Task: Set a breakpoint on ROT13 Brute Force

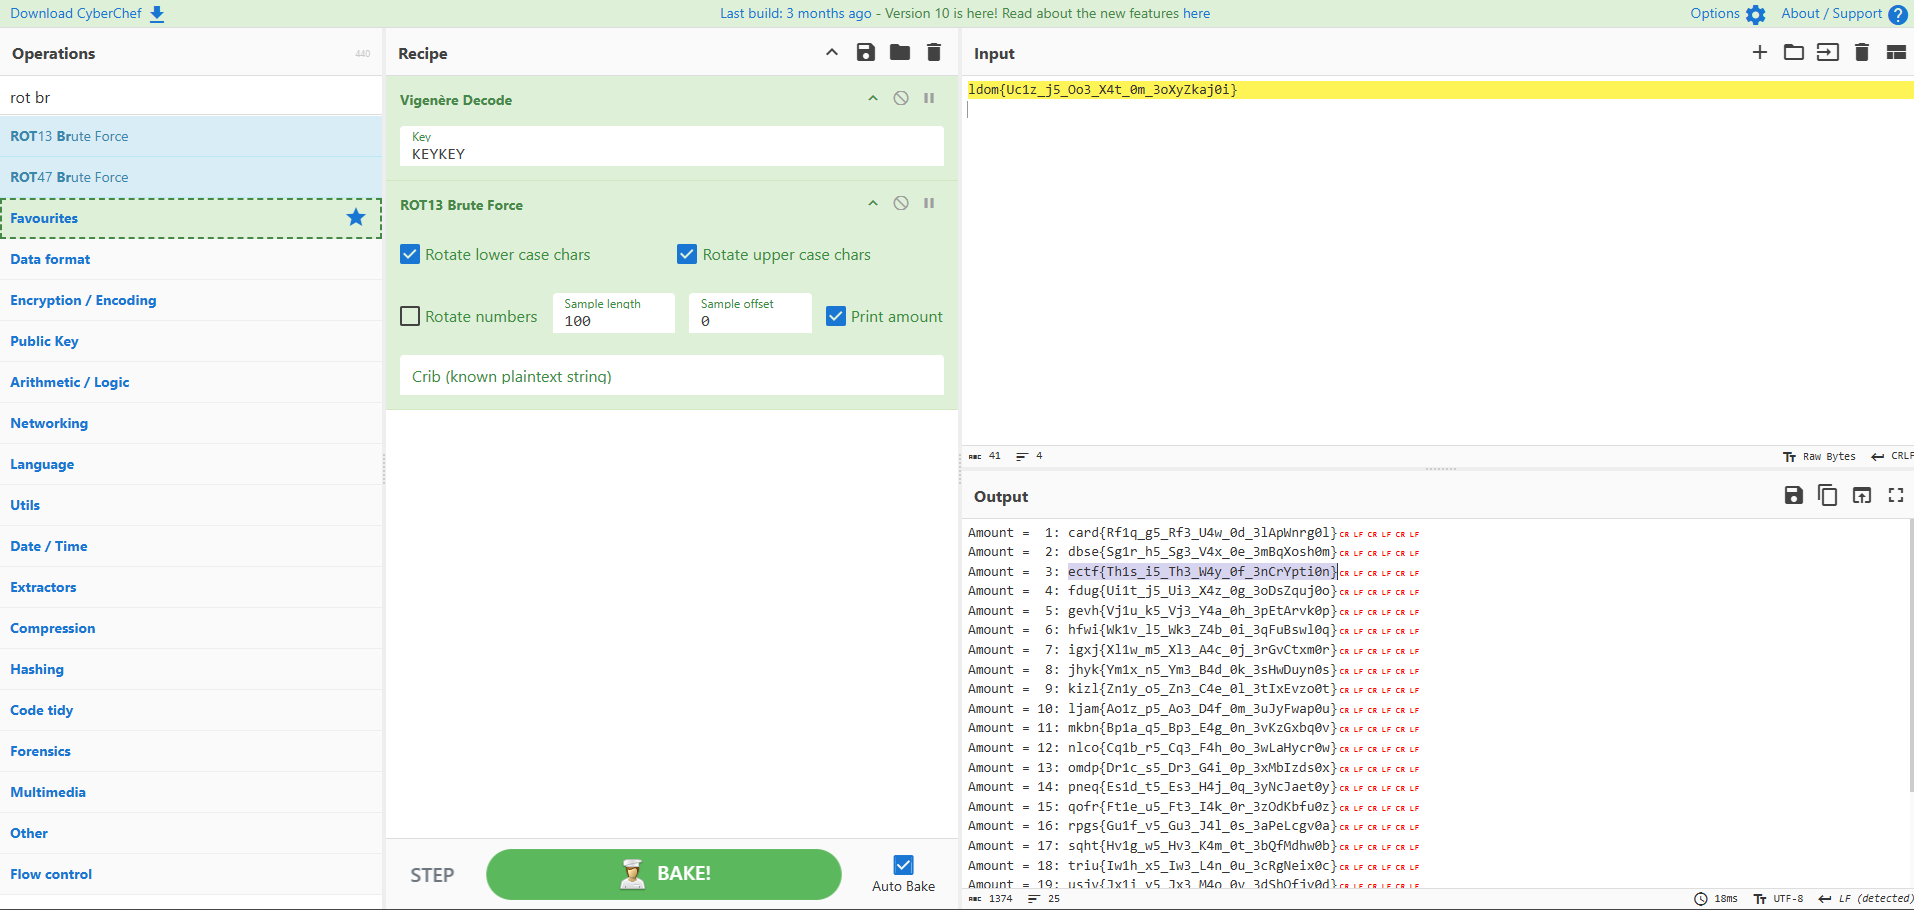Action: tap(929, 203)
